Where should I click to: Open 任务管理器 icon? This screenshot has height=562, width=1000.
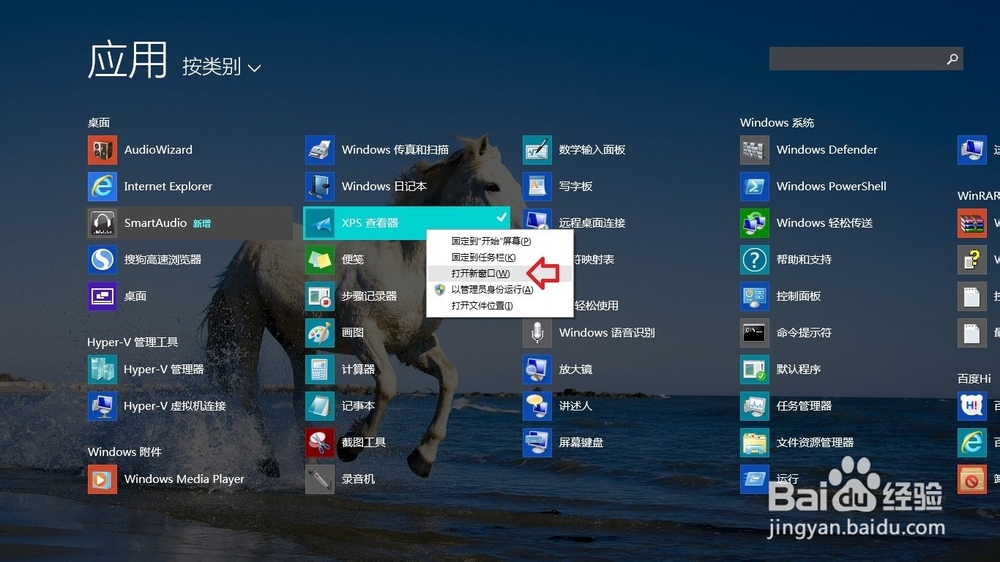754,406
